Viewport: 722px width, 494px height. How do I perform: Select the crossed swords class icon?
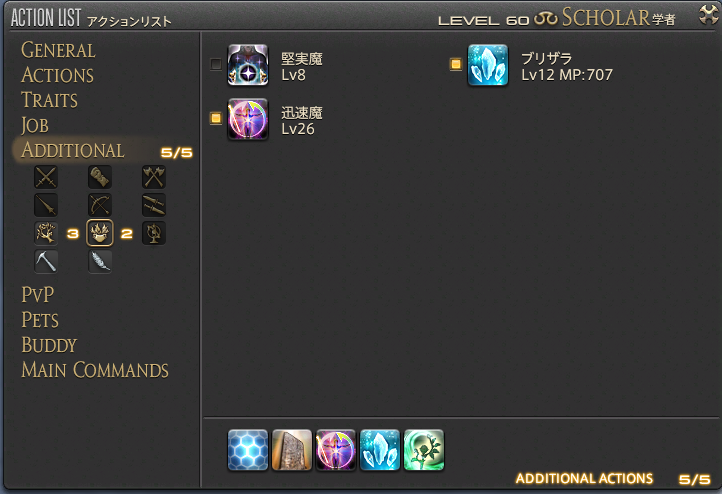pos(46,177)
